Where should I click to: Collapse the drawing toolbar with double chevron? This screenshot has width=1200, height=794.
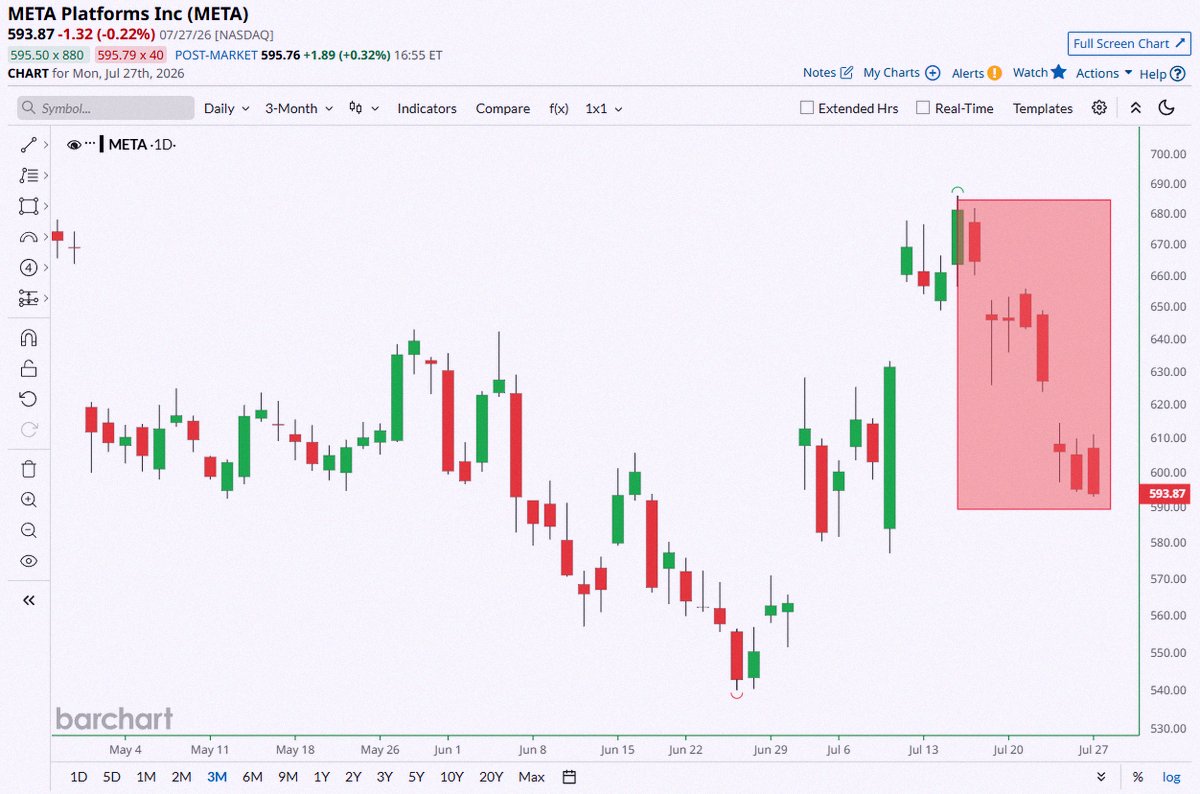tap(28, 600)
